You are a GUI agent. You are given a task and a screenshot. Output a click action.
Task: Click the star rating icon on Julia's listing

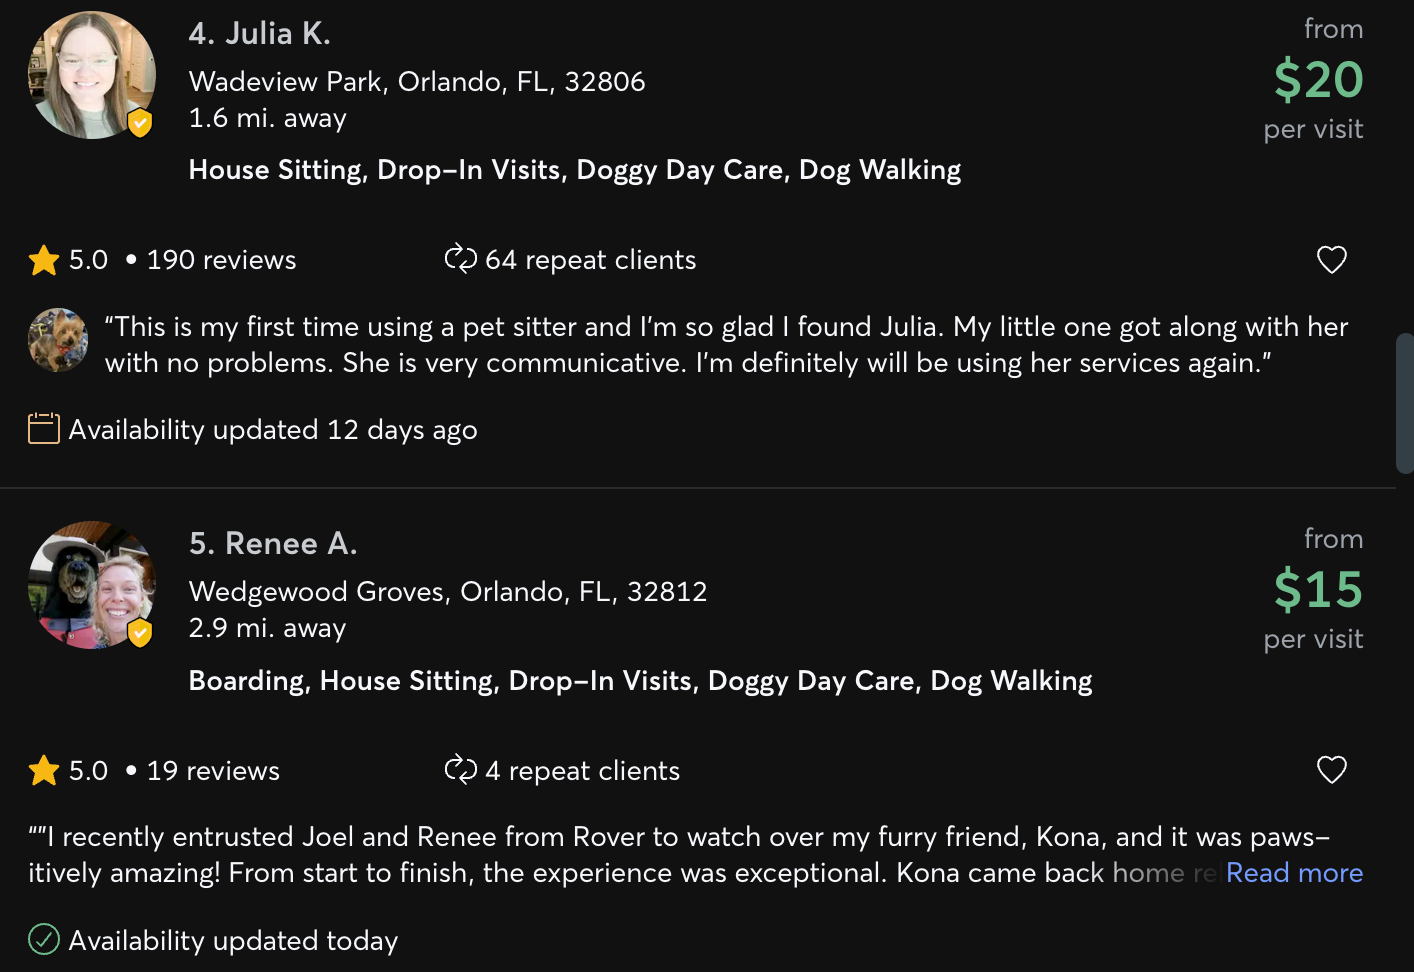(43, 259)
